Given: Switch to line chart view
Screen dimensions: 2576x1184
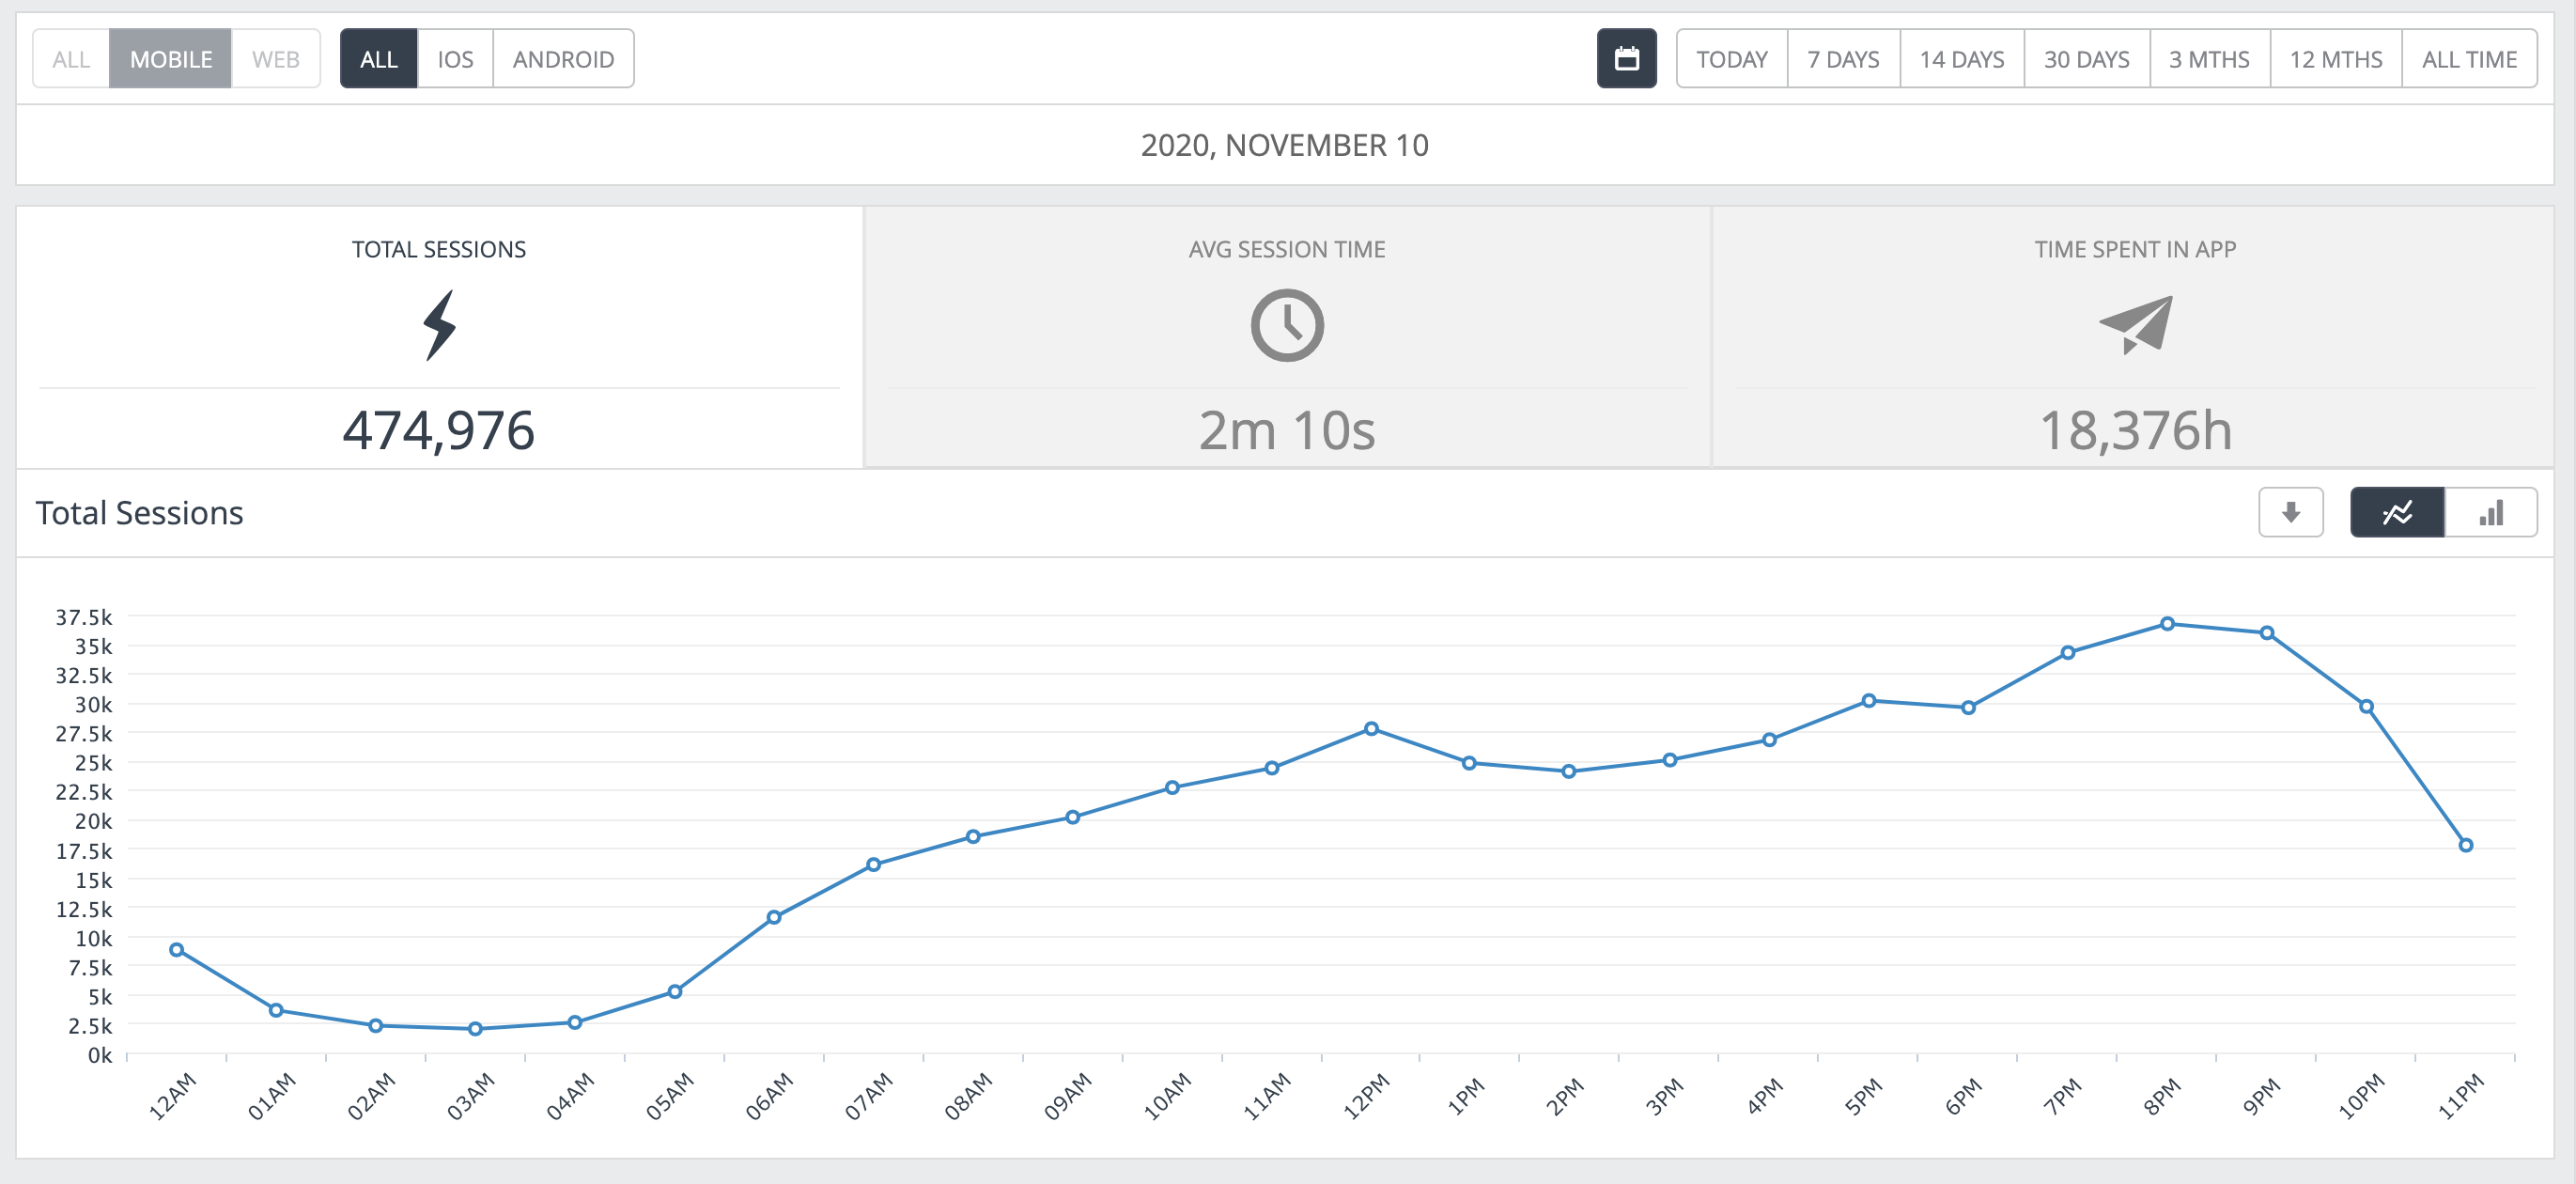Looking at the screenshot, I should click(x=2396, y=513).
